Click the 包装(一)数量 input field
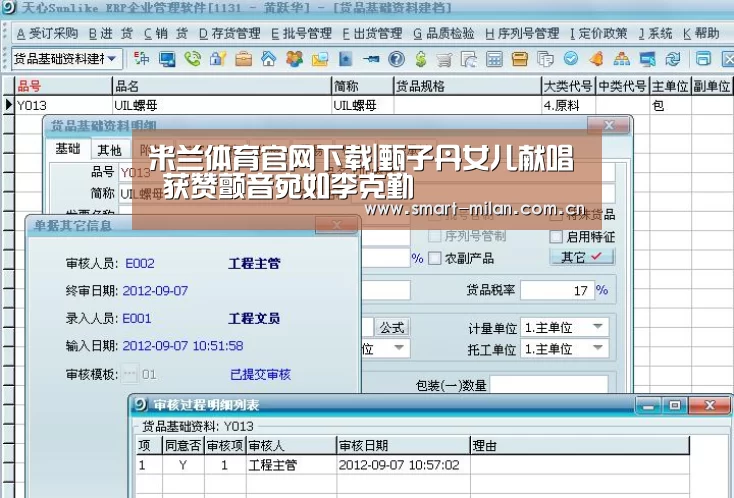The height and width of the screenshot is (498, 734). (549, 385)
